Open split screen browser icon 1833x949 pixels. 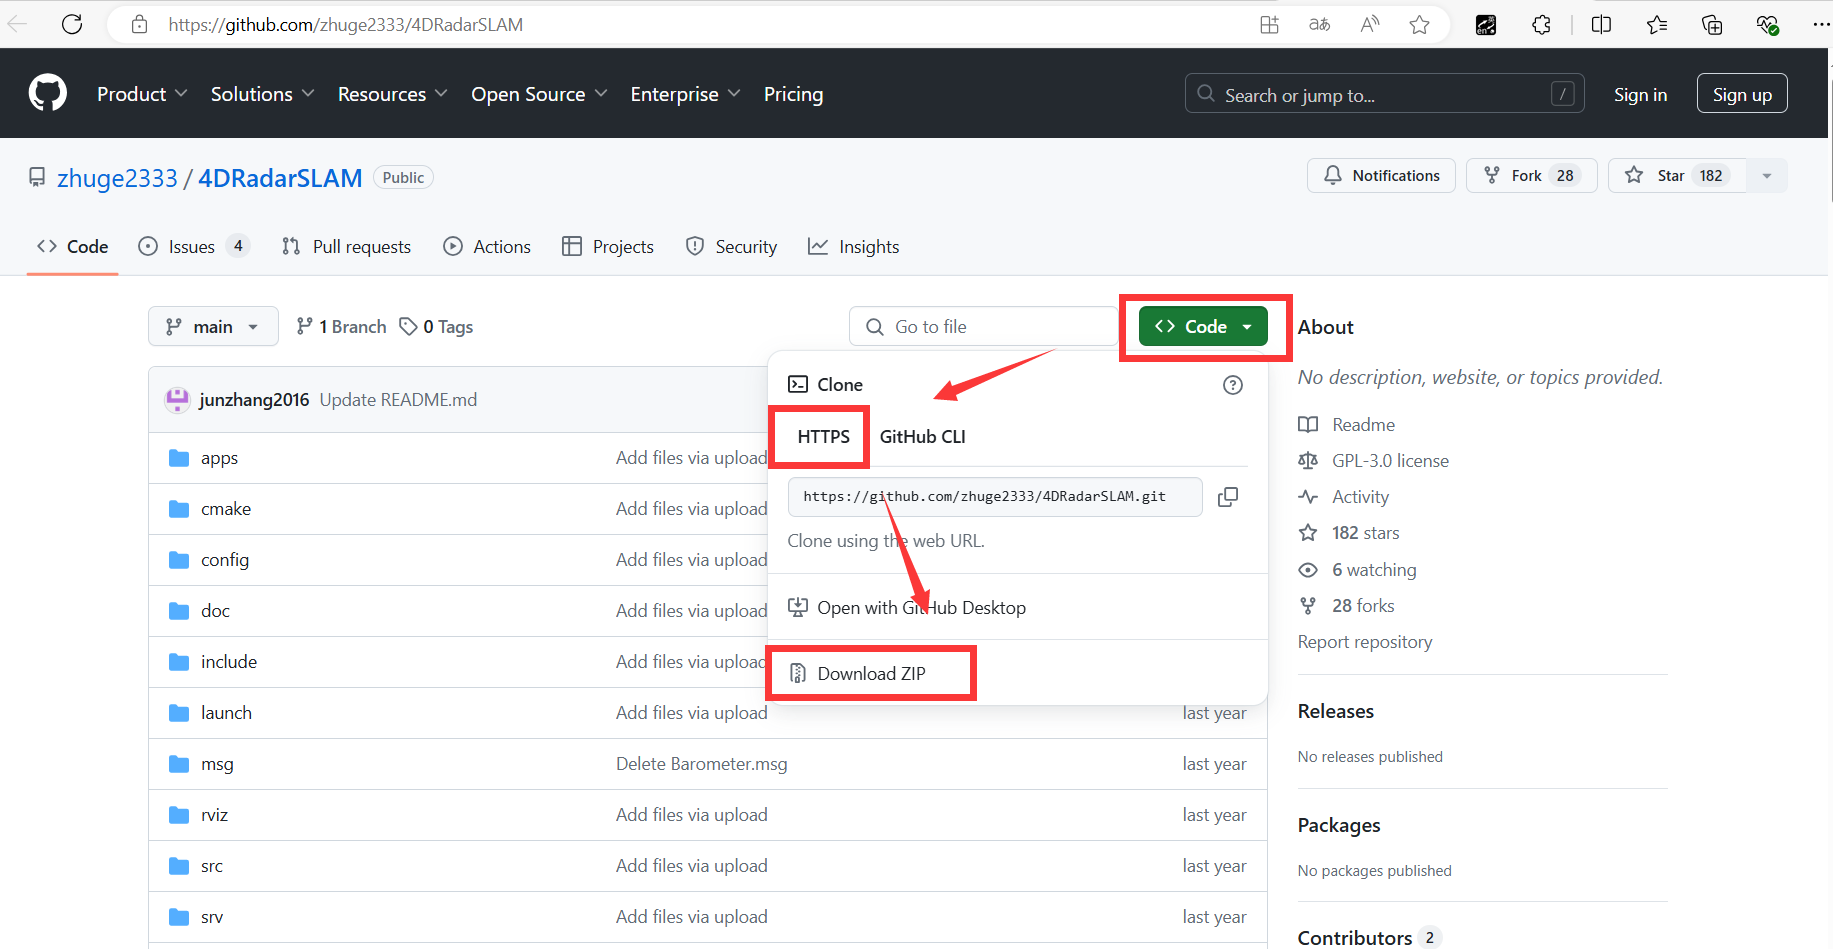1601,25
